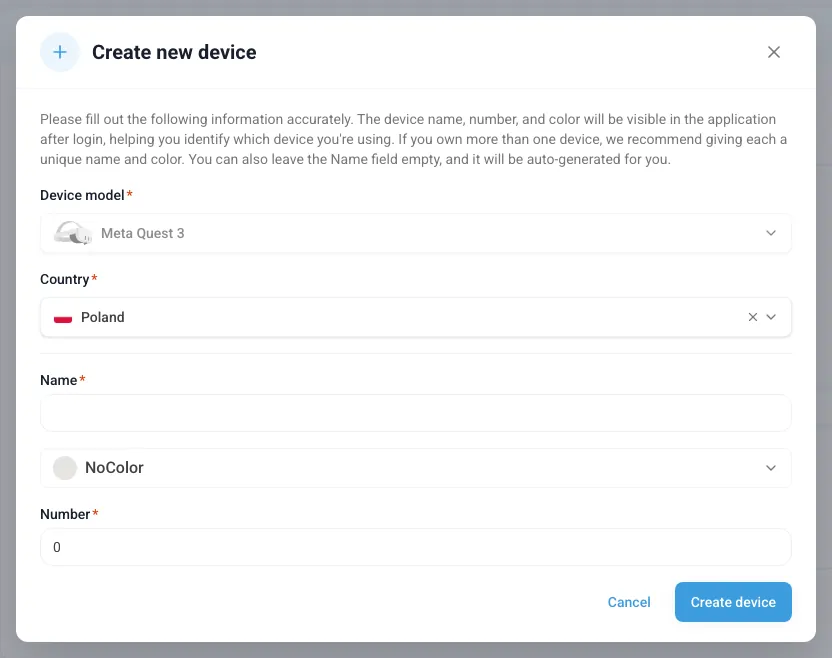Focus the Number input field
The height and width of the screenshot is (658, 832).
[415, 547]
